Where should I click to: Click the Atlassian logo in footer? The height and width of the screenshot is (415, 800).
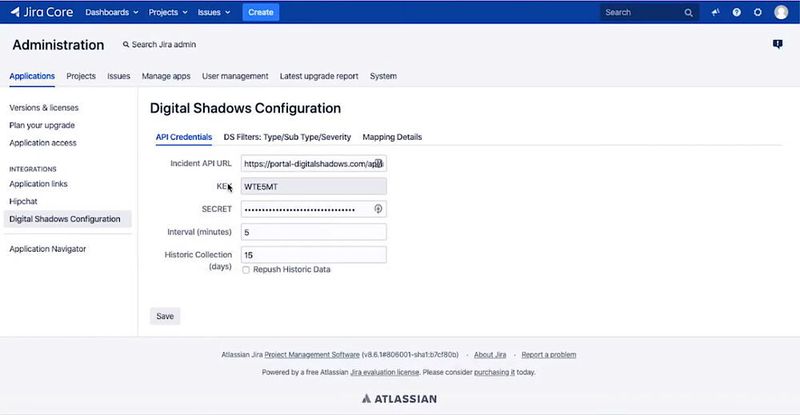(x=399, y=399)
